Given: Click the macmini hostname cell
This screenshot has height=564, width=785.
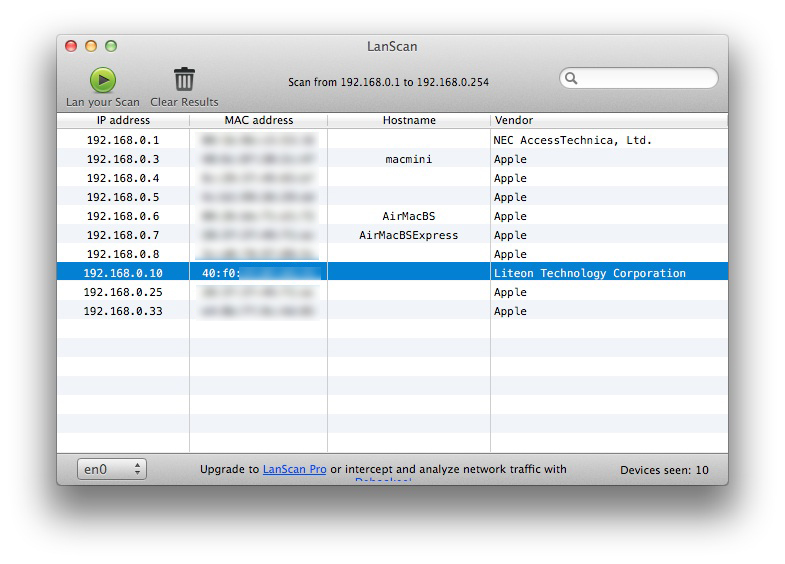Looking at the screenshot, I should (x=409, y=159).
